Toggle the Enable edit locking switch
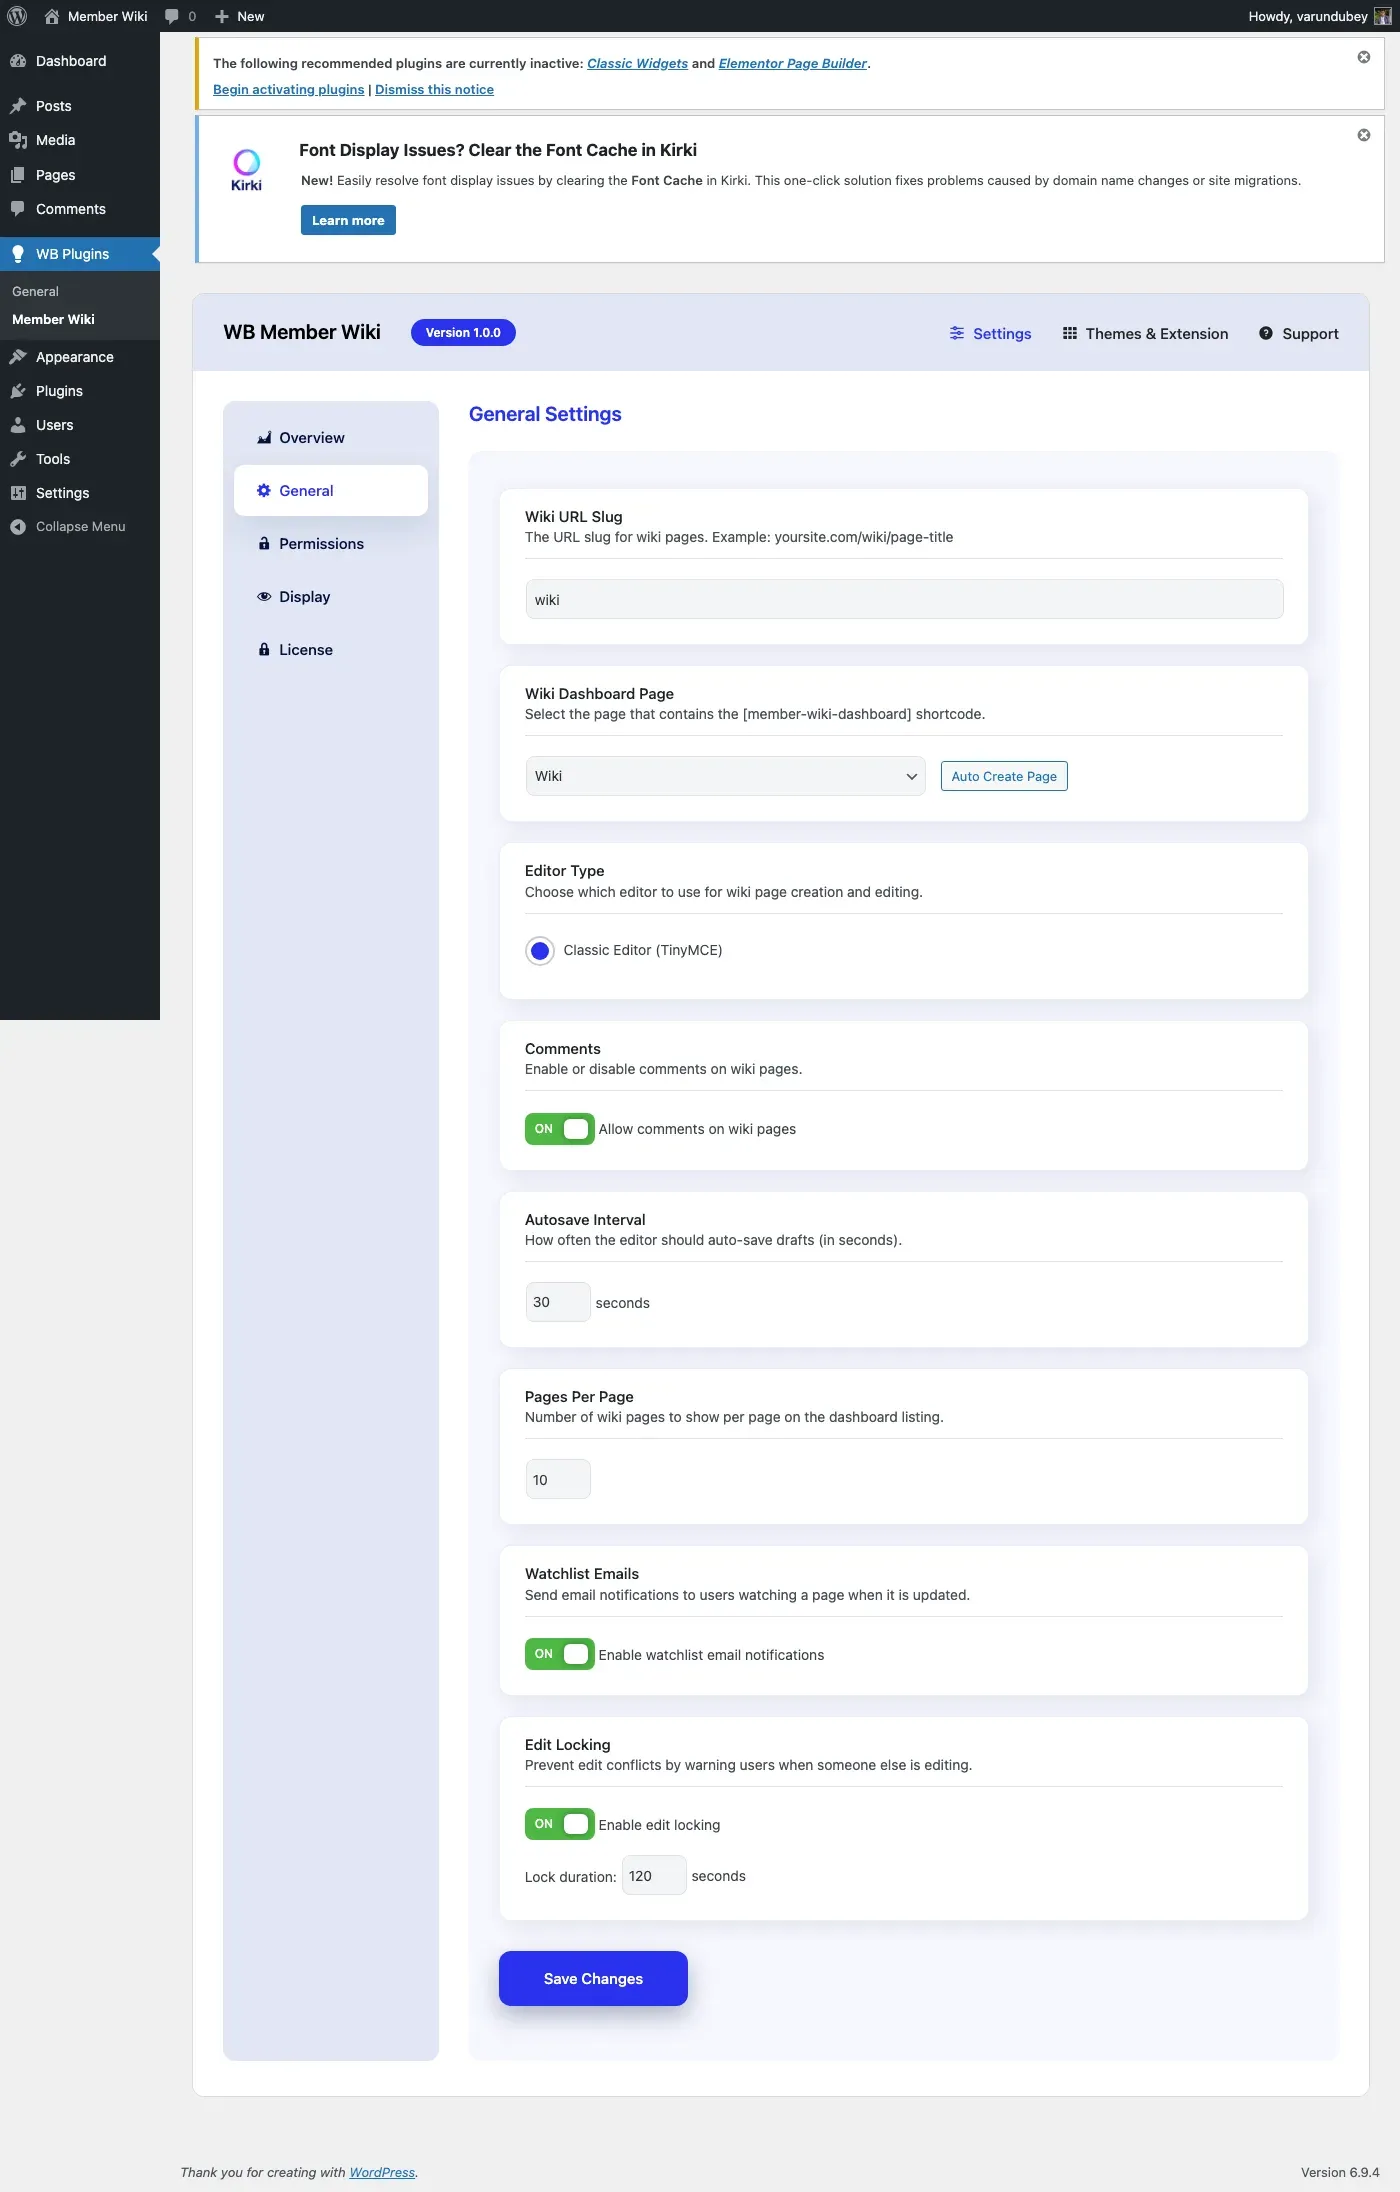The width and height of the screenshot is (1400, 2192). tap(560, 1824)
